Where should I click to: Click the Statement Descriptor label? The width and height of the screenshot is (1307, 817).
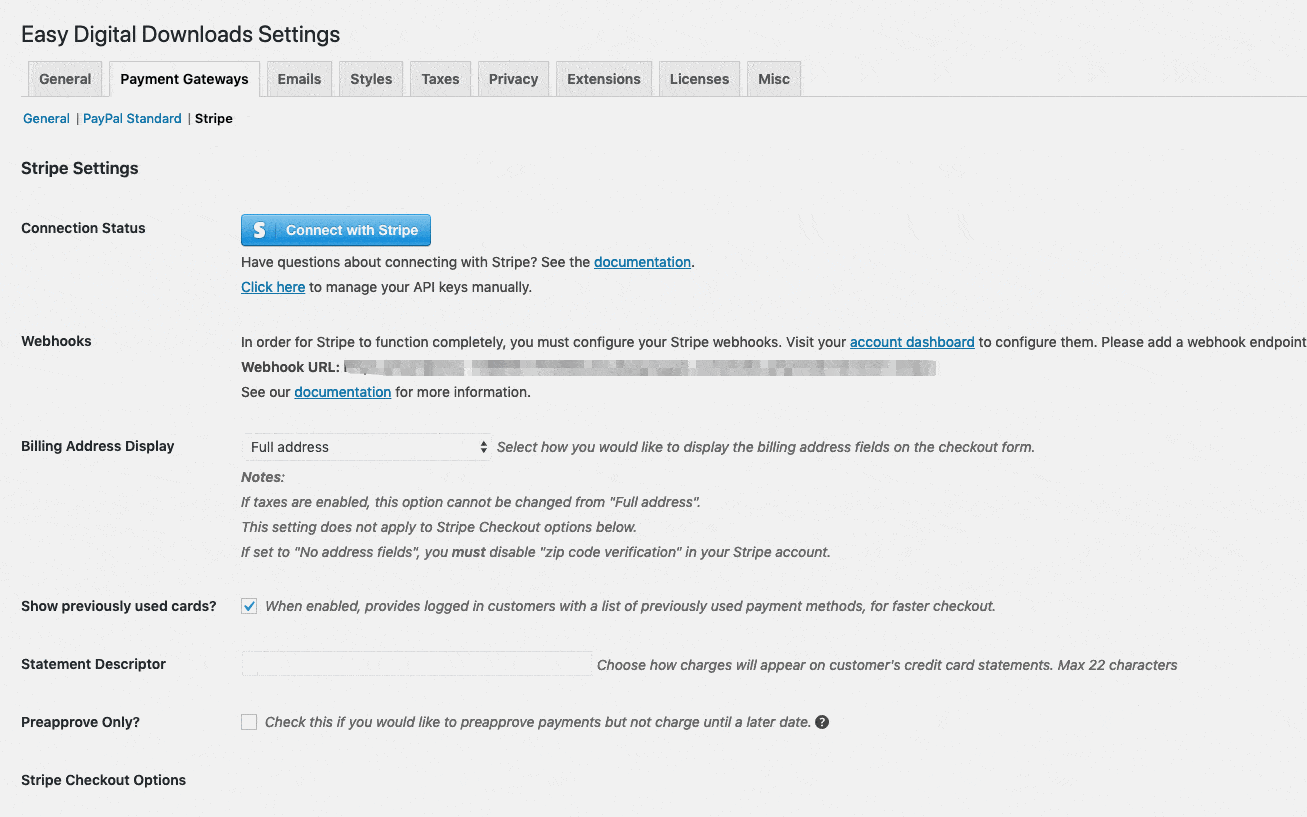tap(93, 664)
